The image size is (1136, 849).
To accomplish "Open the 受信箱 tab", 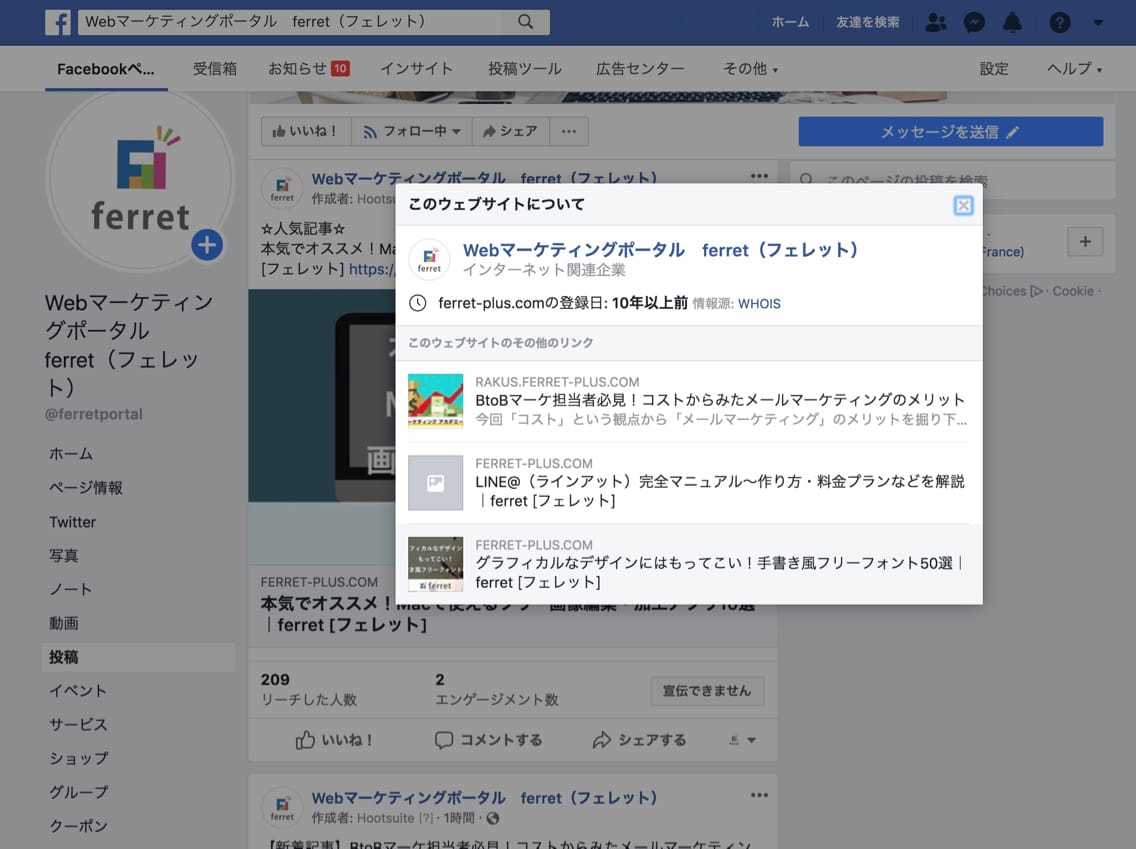I will point(214,69).
